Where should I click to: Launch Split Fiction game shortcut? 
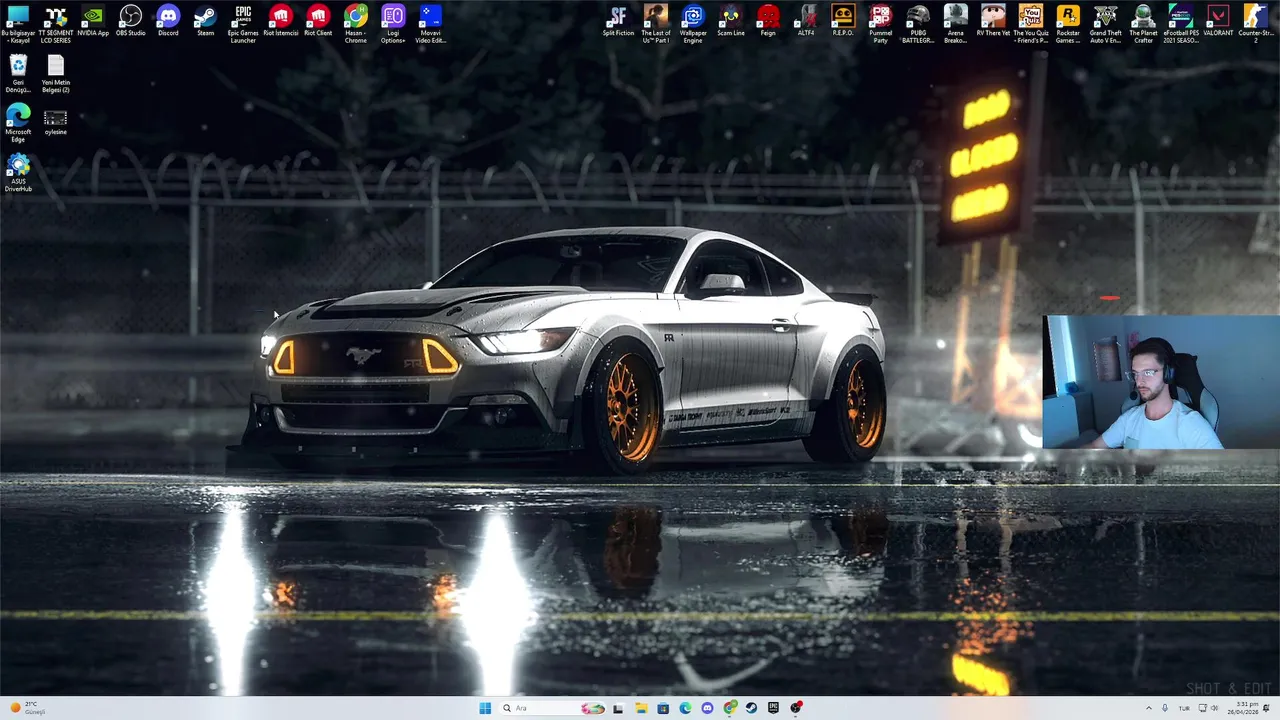point(618,21)
